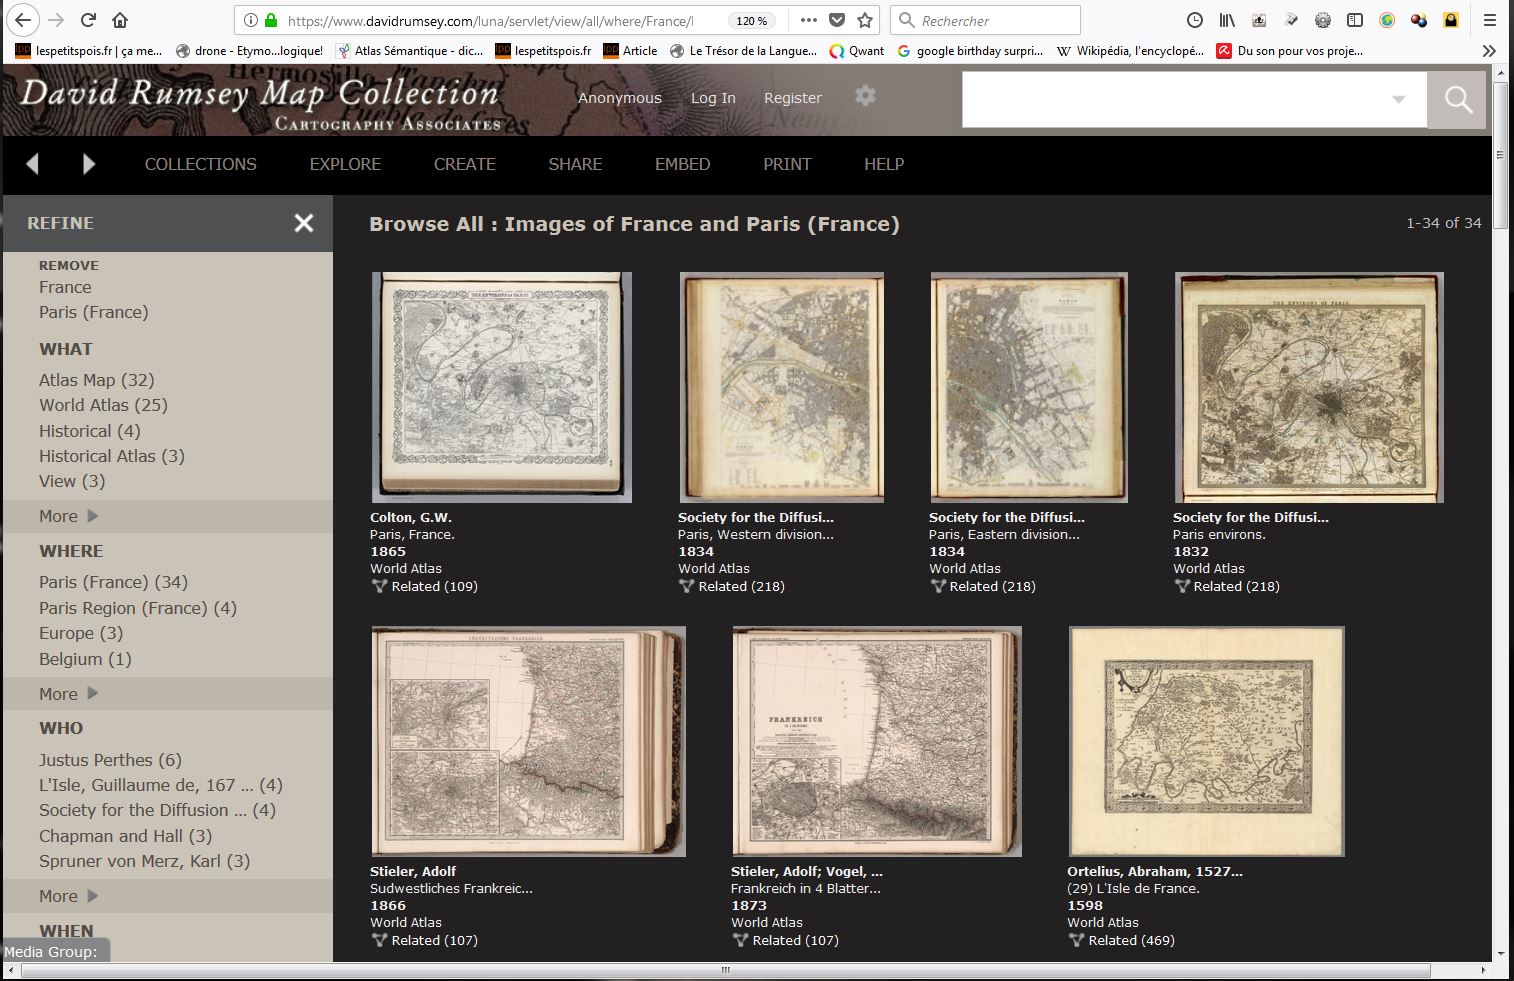Image resolution: width=1514 pixels, height=981 pixels.
Task: Click the magnifier search button in header
Action: tap(1457, 99)
